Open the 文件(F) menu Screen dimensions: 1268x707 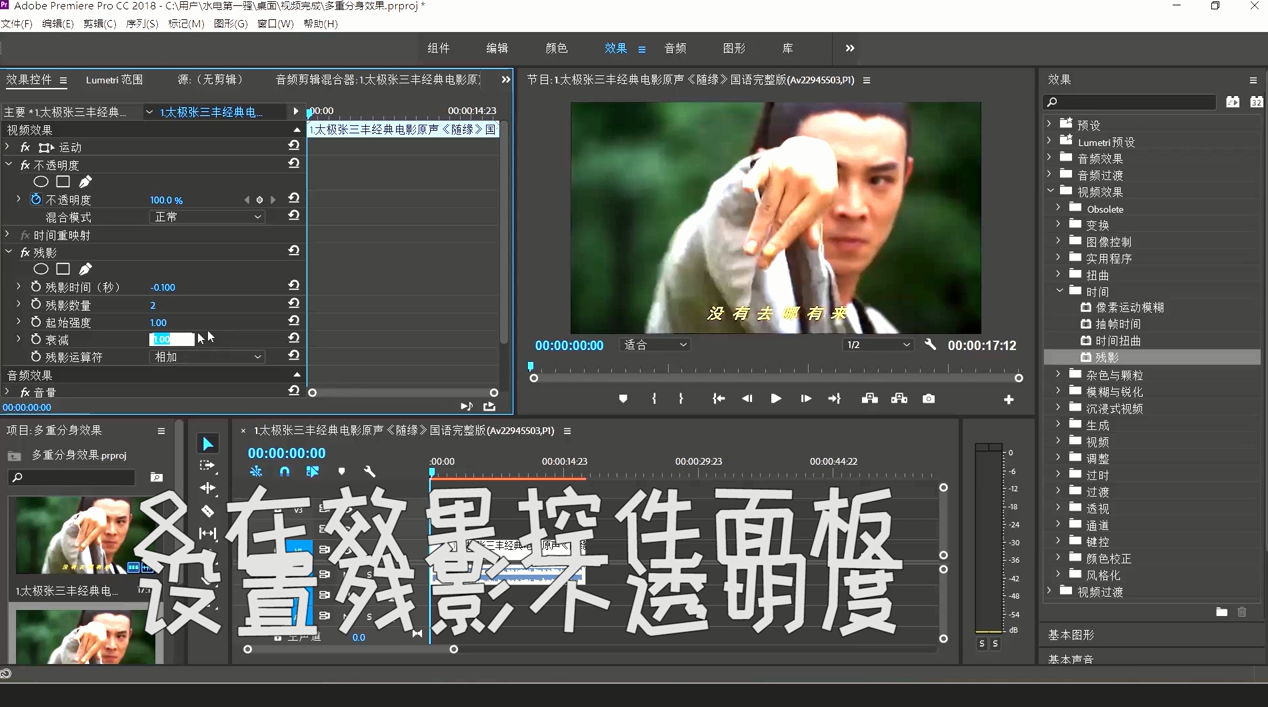17,23
